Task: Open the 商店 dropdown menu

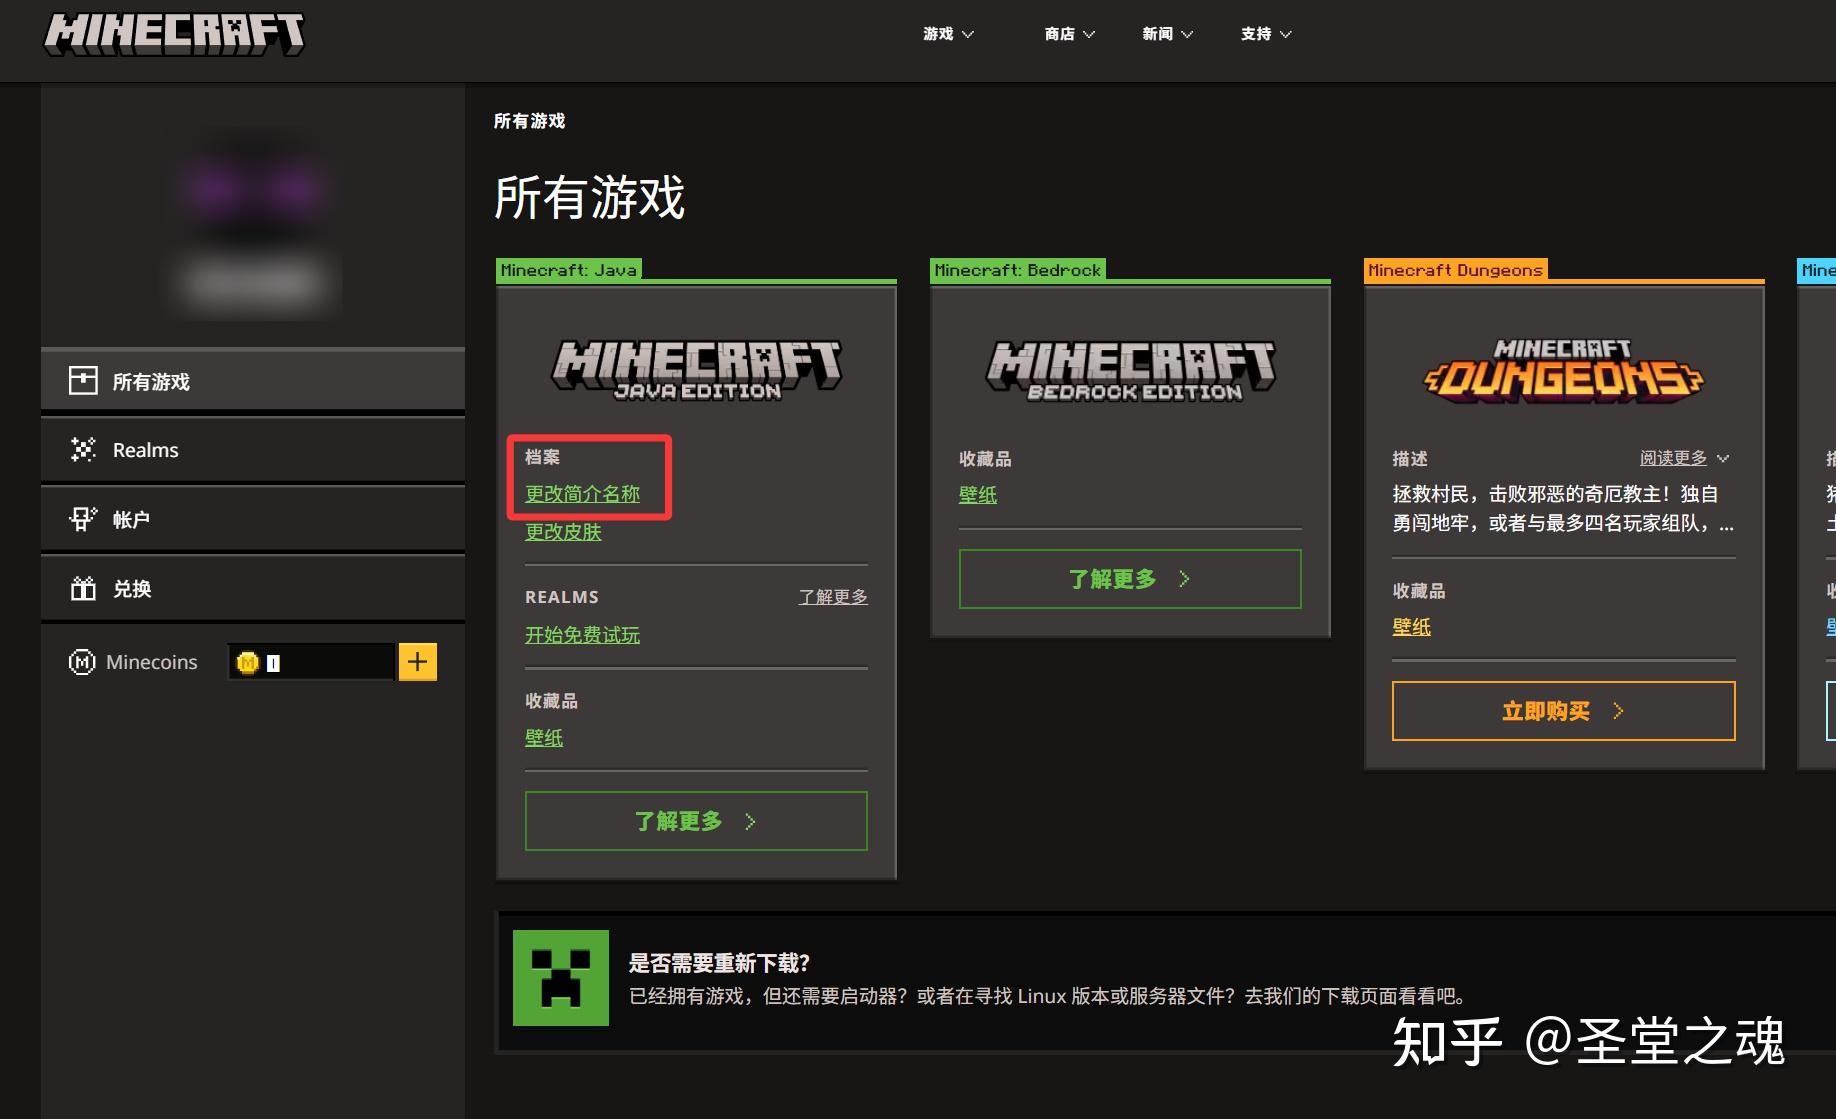Action: [1070, 34]
